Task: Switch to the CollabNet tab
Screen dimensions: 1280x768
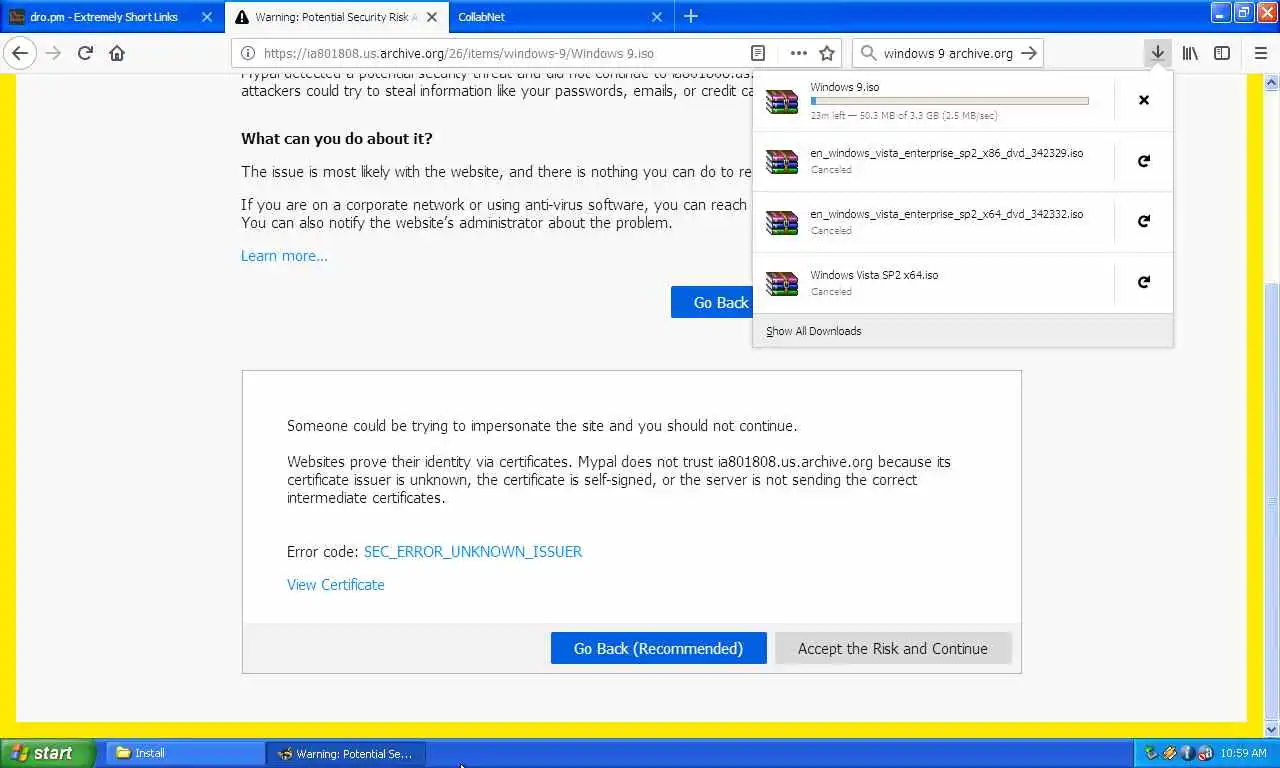Action: click(561, 17)
